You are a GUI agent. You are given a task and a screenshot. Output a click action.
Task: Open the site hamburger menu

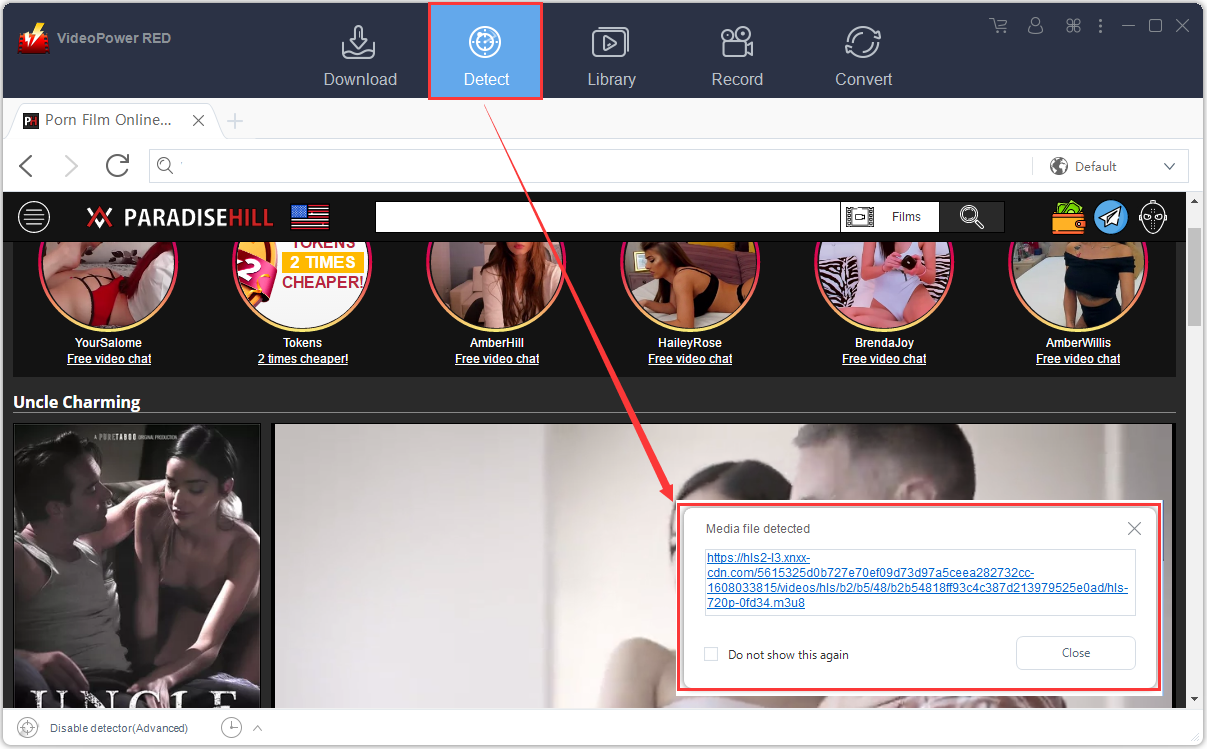[34, 216]
